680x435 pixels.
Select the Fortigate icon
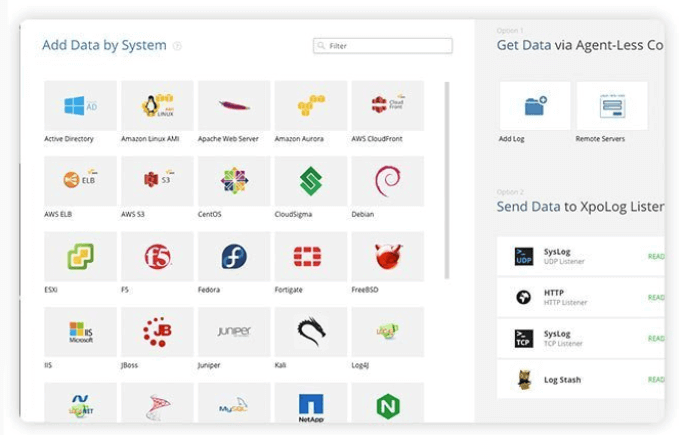[x=311, y=256]
